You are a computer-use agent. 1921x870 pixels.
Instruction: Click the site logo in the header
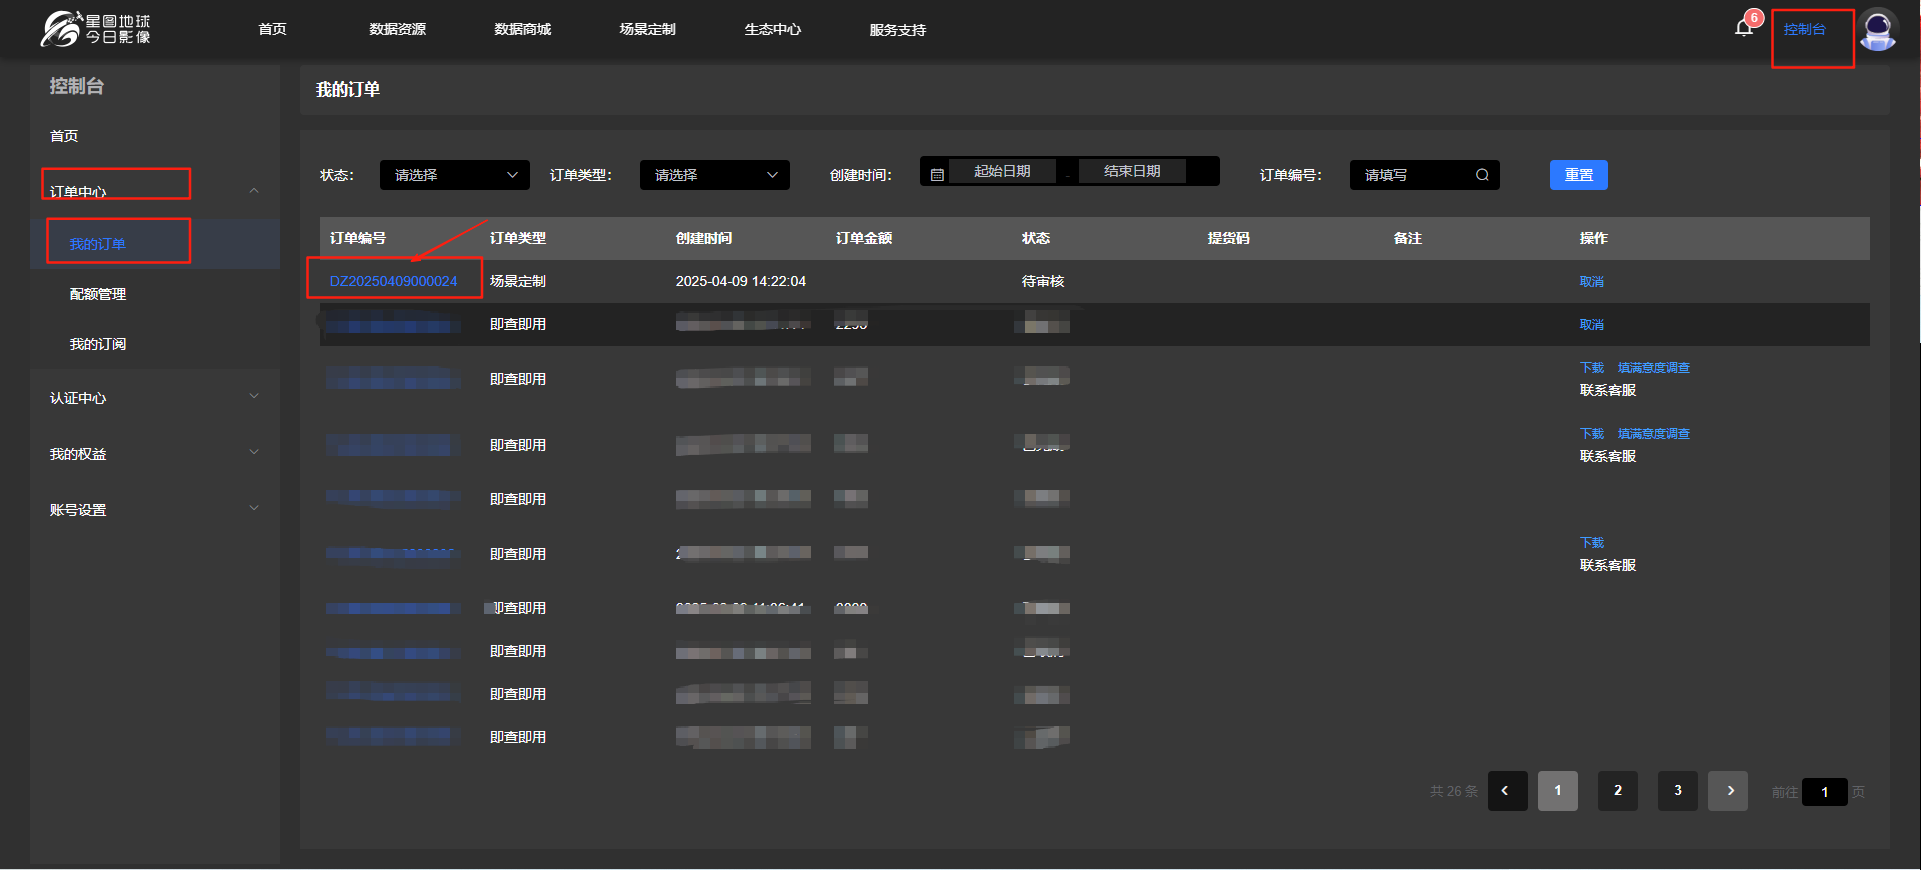96,29
